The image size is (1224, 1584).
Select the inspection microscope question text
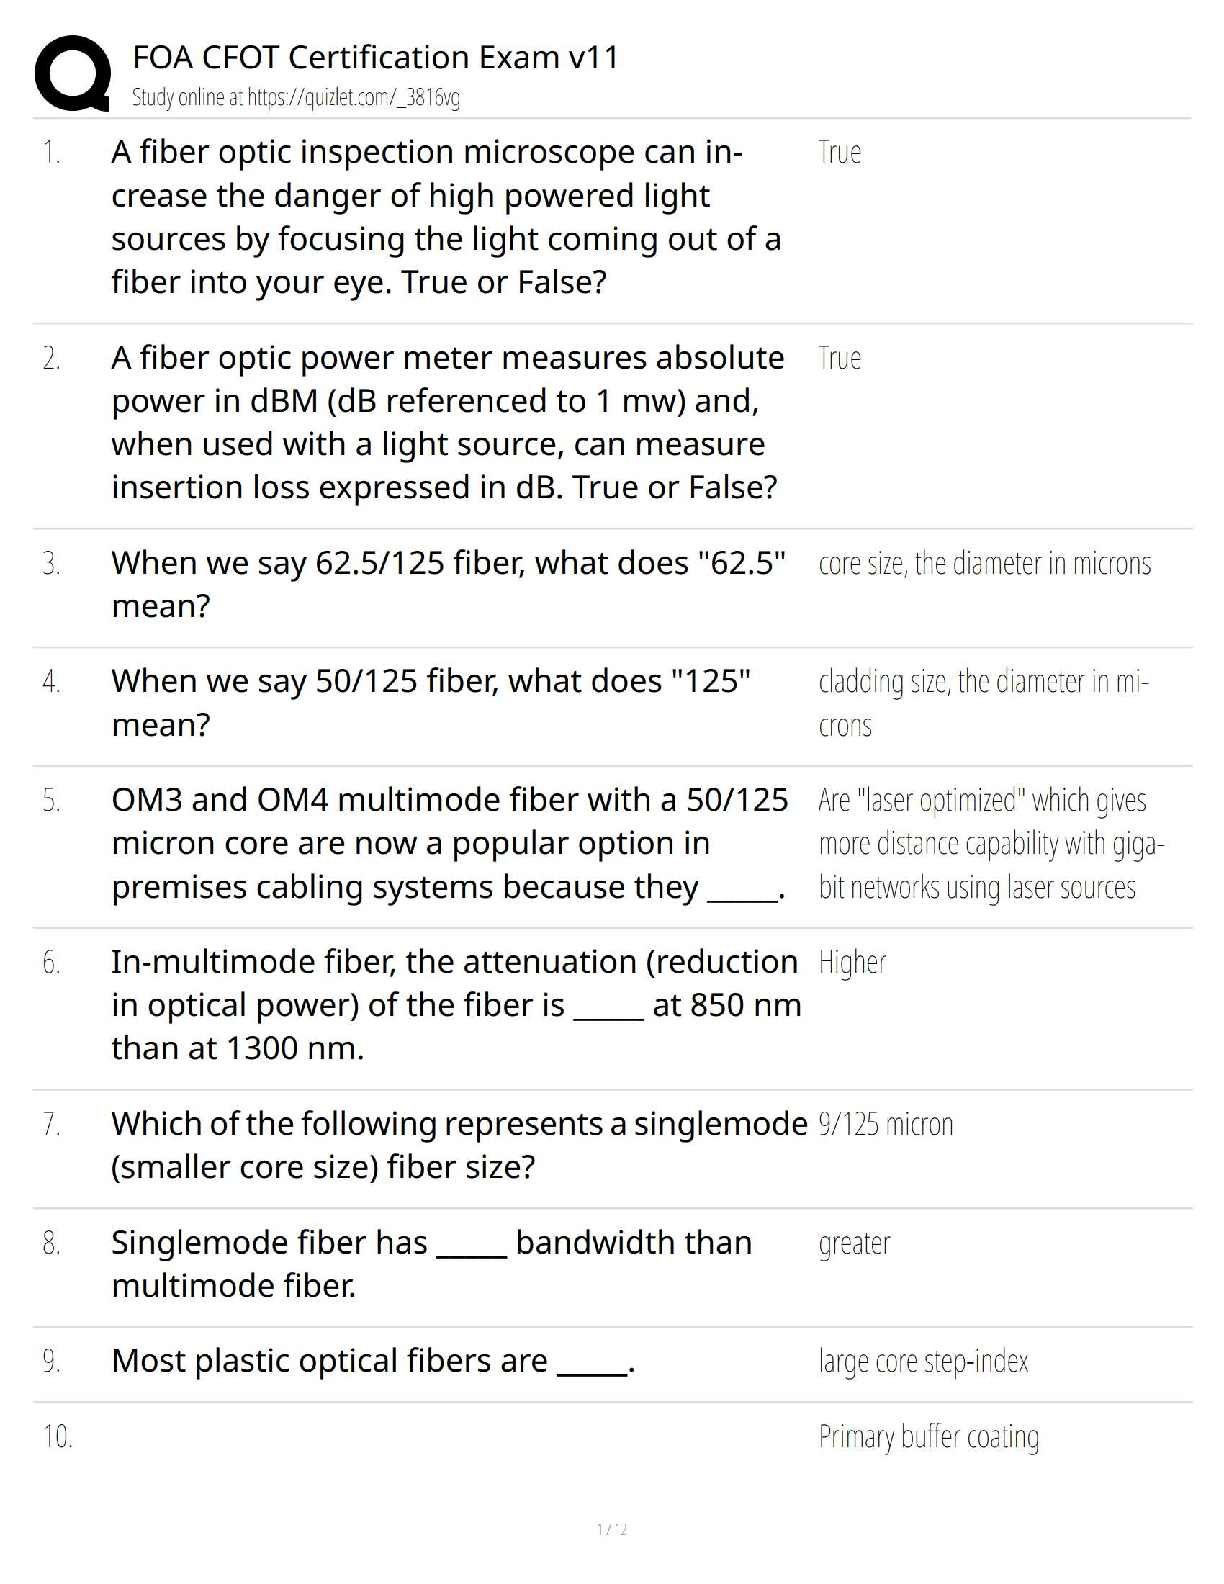pyautogui.click(x=445, y=217)
